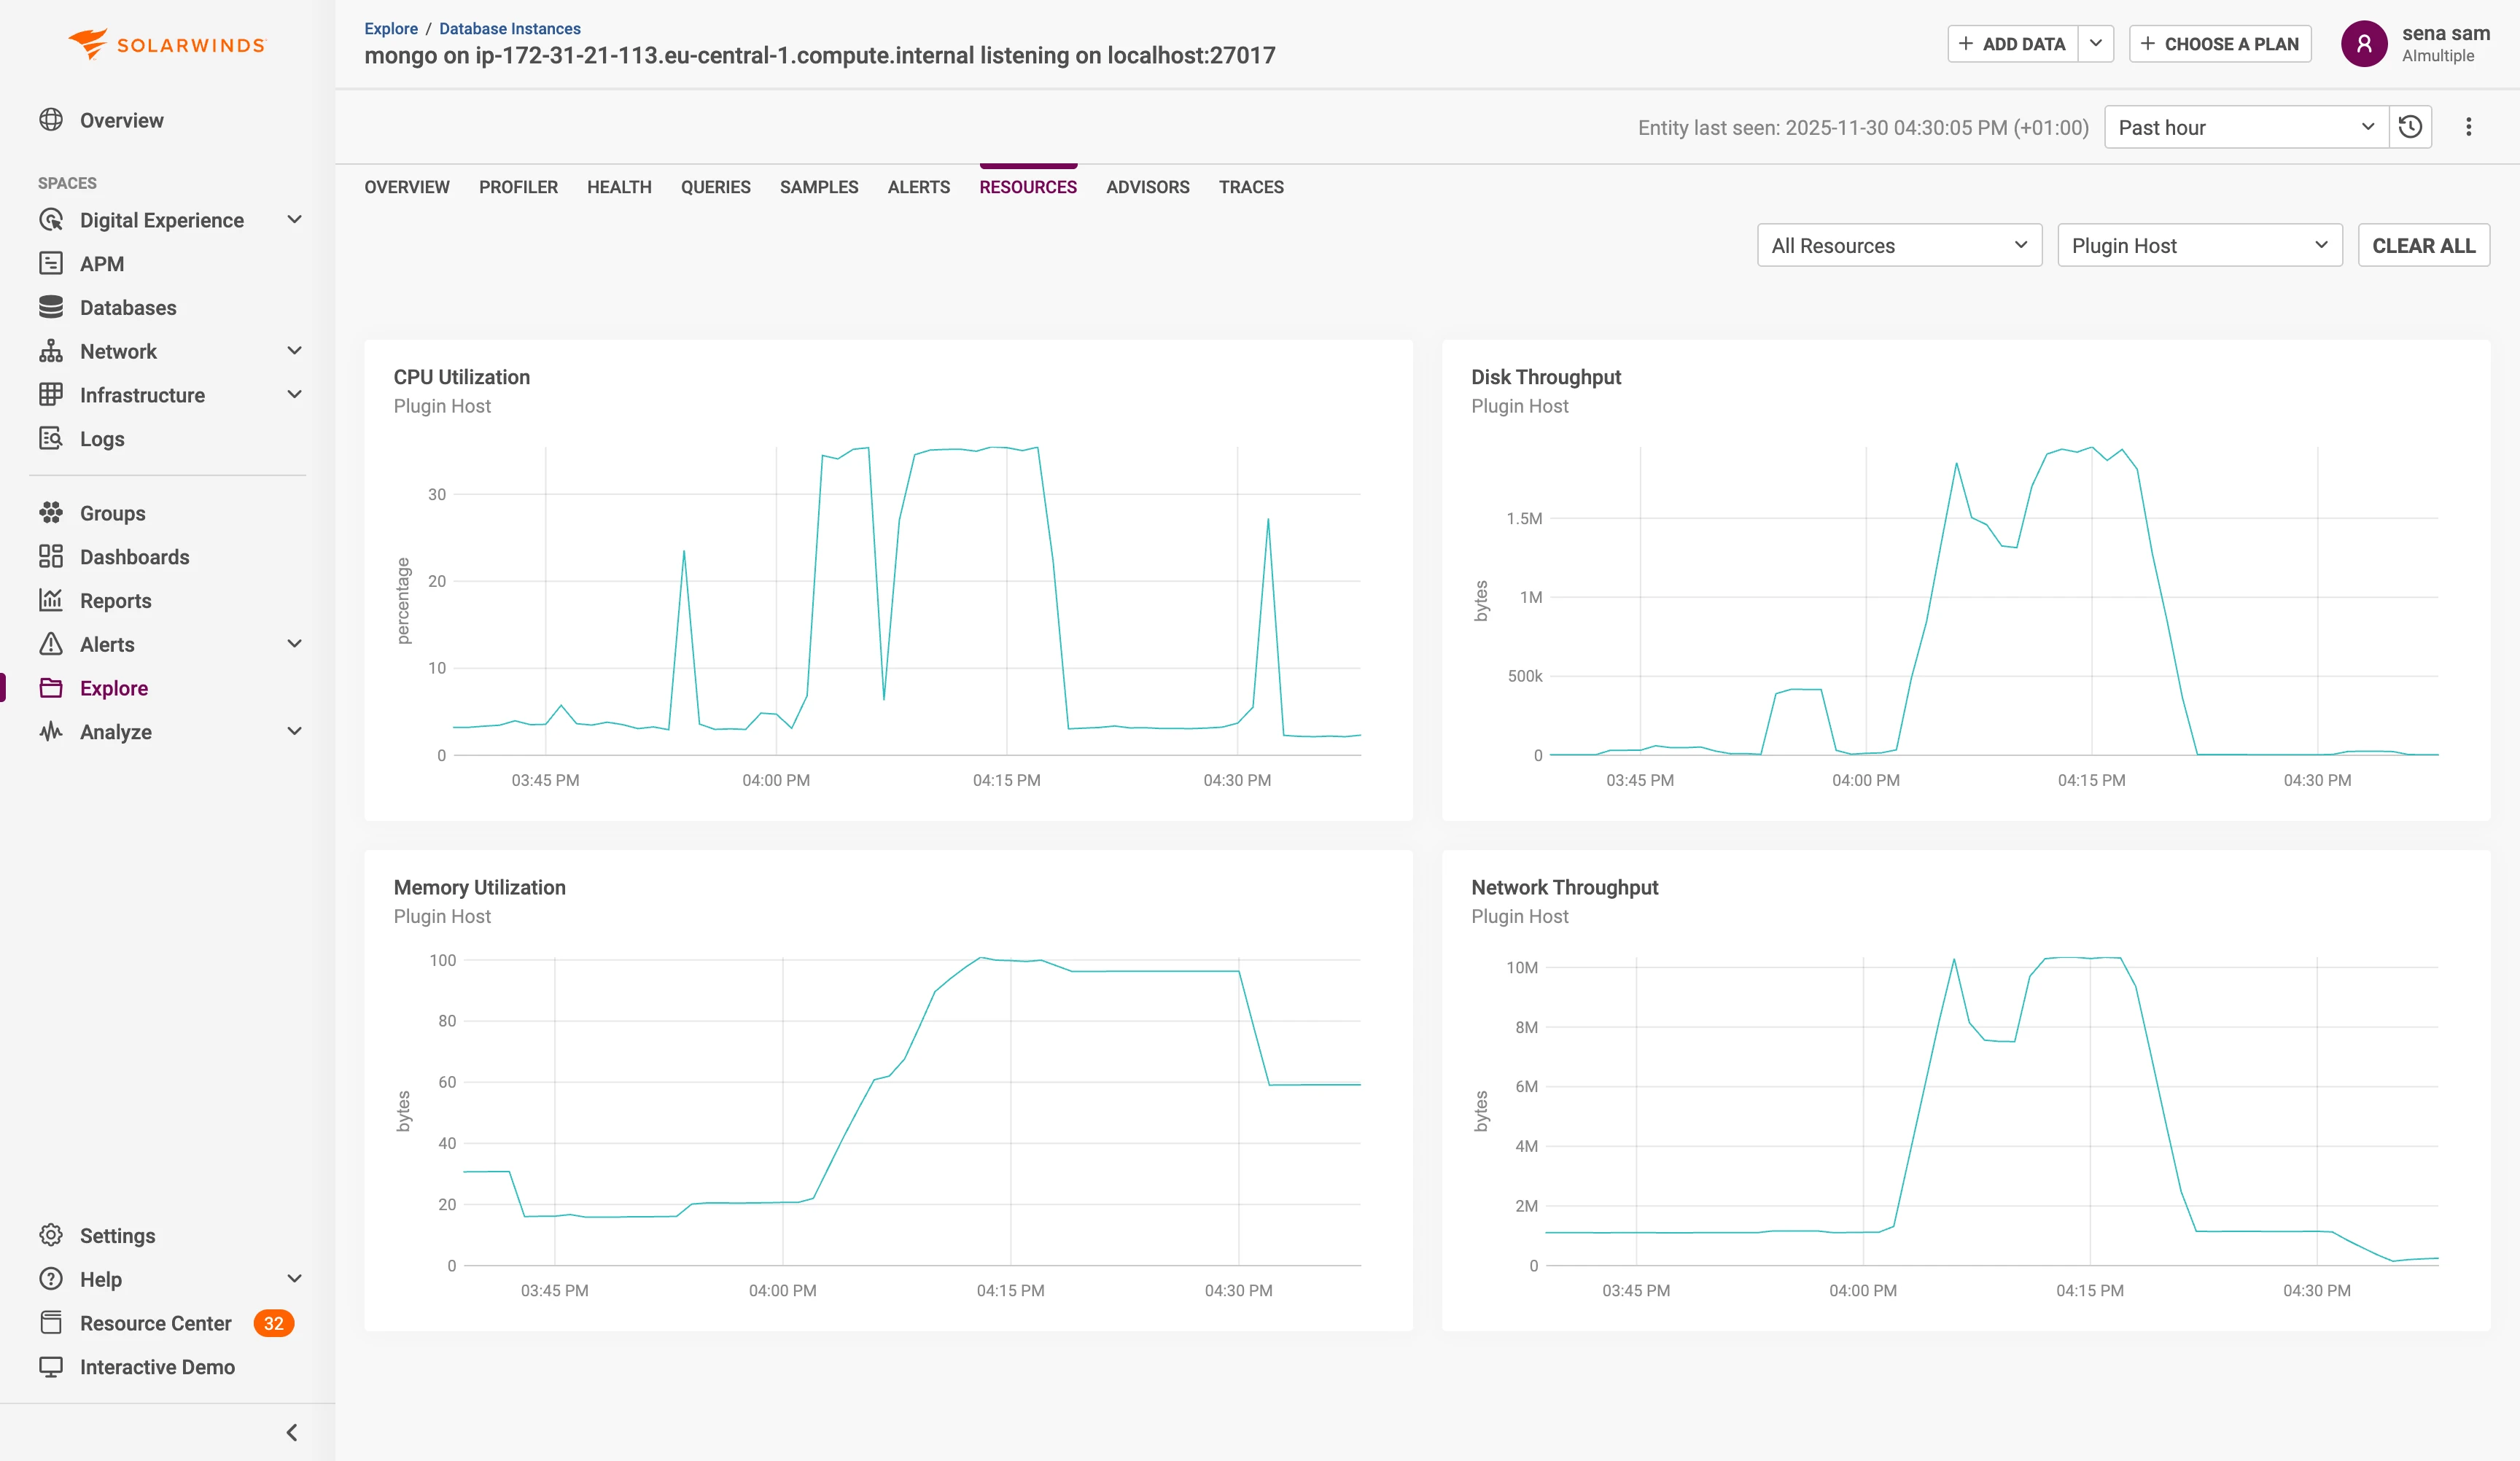Click the CLEAR ALL button
Viewport: 2520px width, 1461px height.
tap(2424, 245)
